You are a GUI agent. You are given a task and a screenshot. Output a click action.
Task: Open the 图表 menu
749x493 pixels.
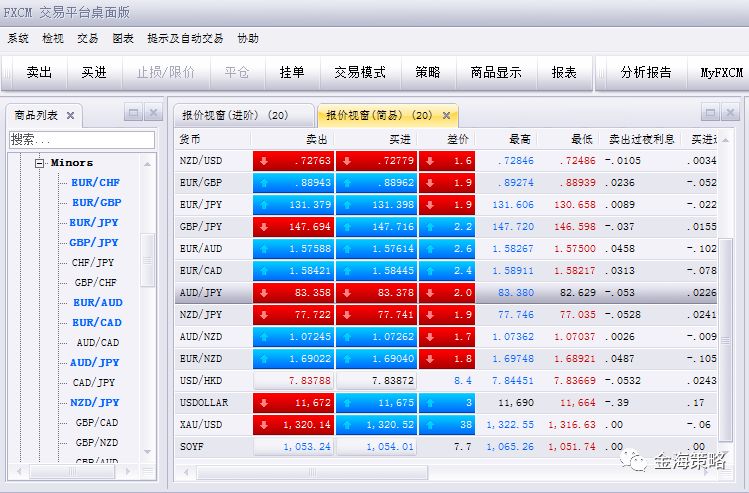click(x=123, y=38)
